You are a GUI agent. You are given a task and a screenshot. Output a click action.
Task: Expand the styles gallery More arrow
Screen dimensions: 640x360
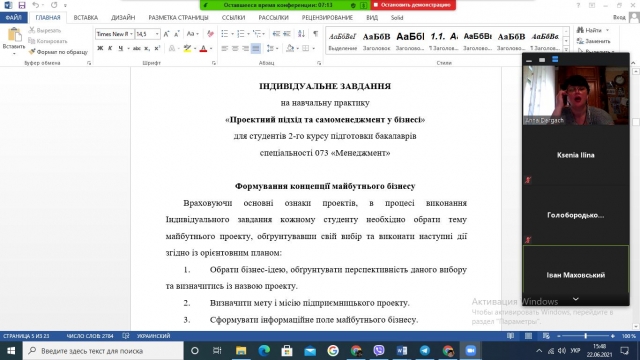tap(566, 50)
